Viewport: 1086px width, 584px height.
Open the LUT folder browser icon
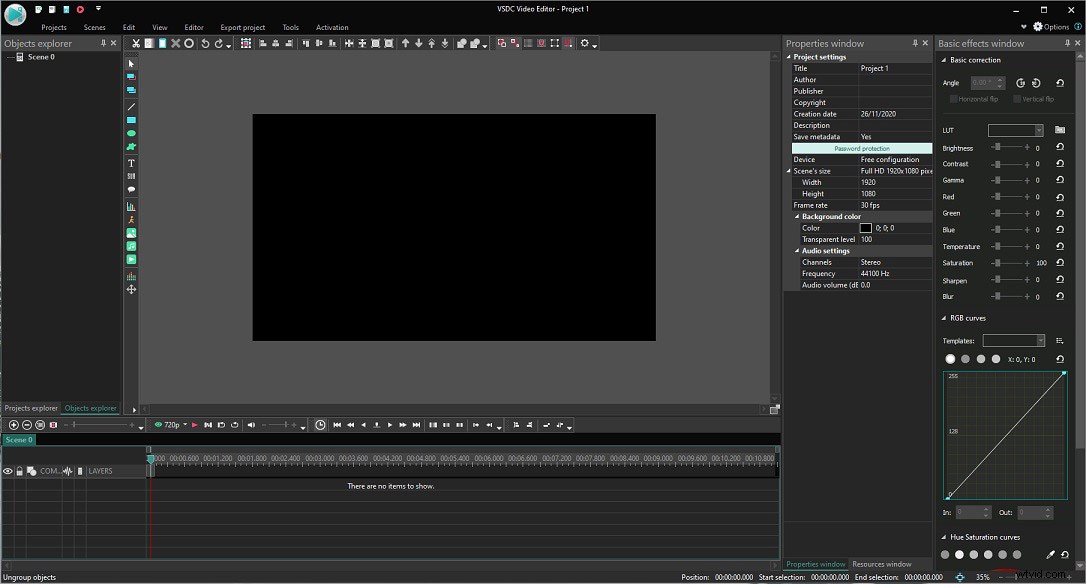(x=1060, y=129)
